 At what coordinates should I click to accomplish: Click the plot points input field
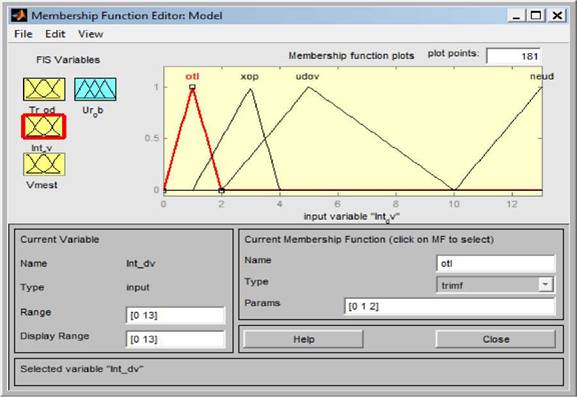[x=513, y=56]
